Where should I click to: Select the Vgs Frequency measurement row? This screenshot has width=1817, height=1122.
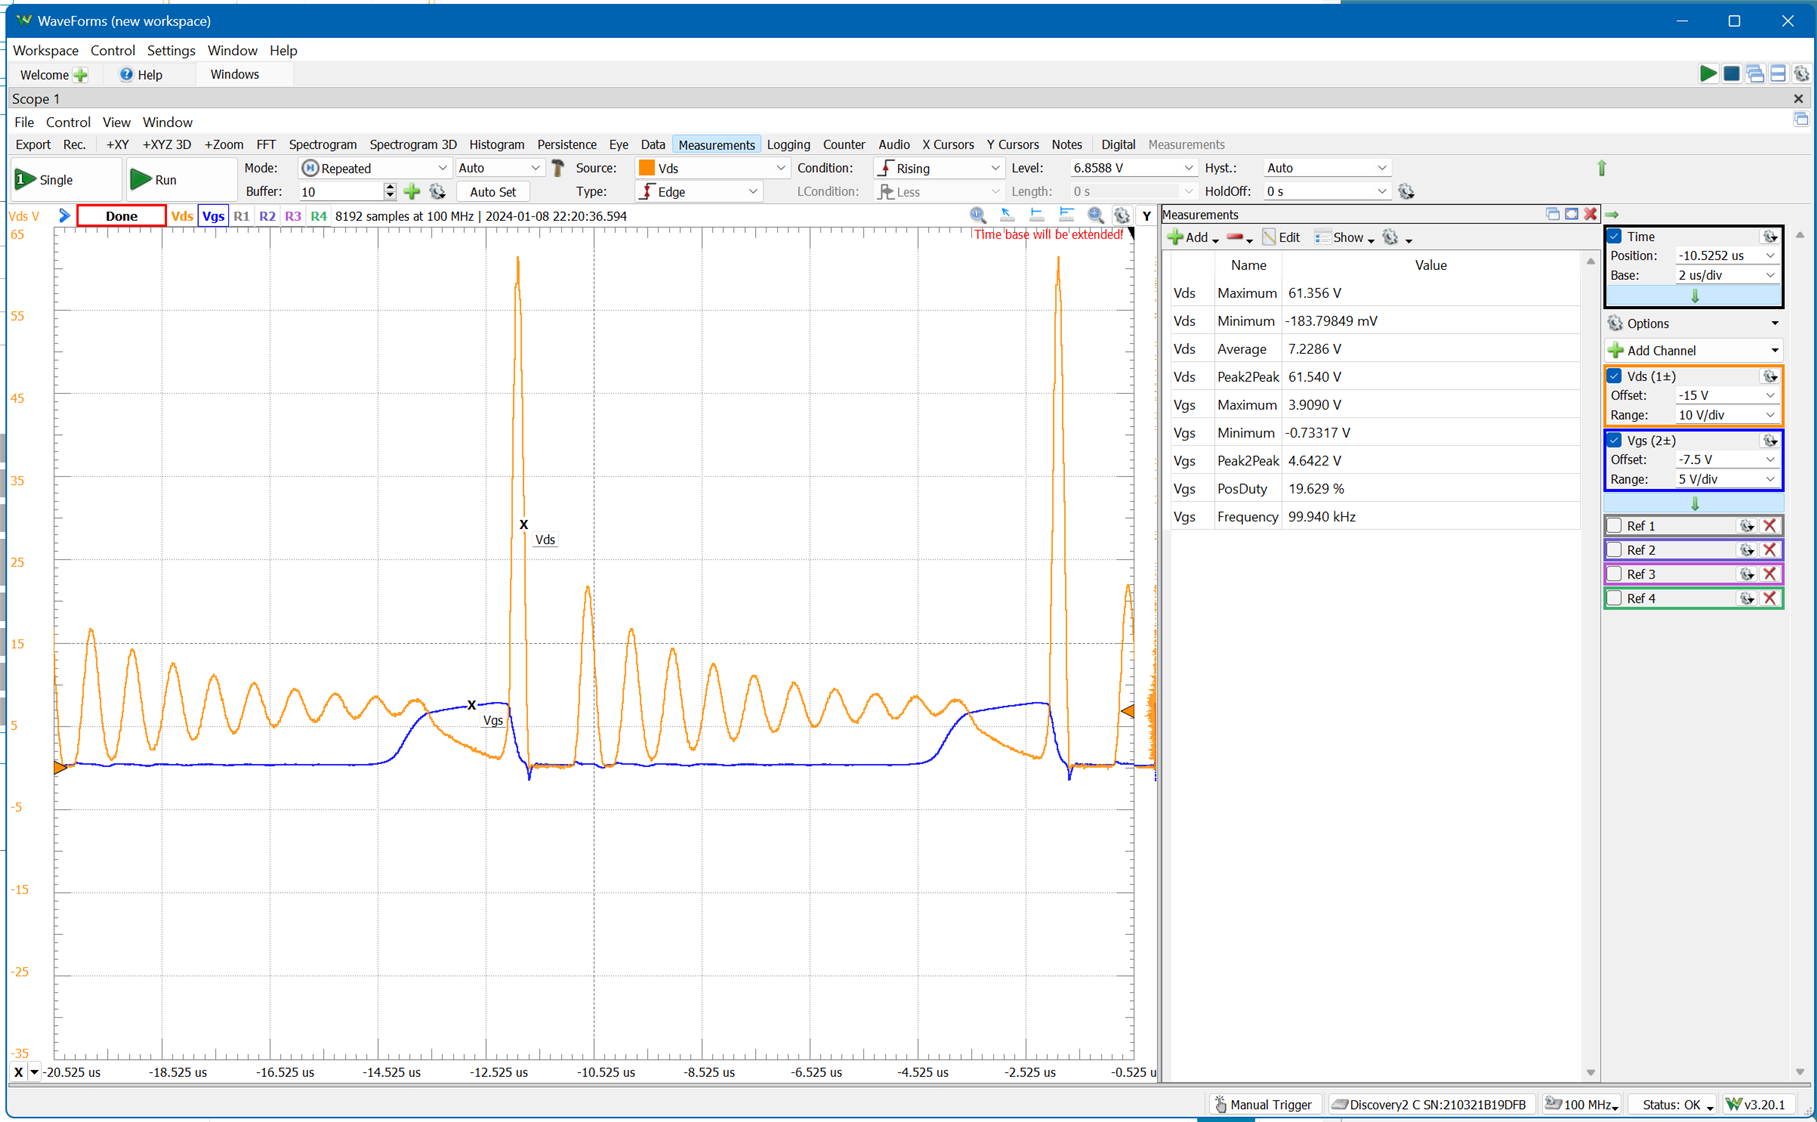coord(1375,517)
